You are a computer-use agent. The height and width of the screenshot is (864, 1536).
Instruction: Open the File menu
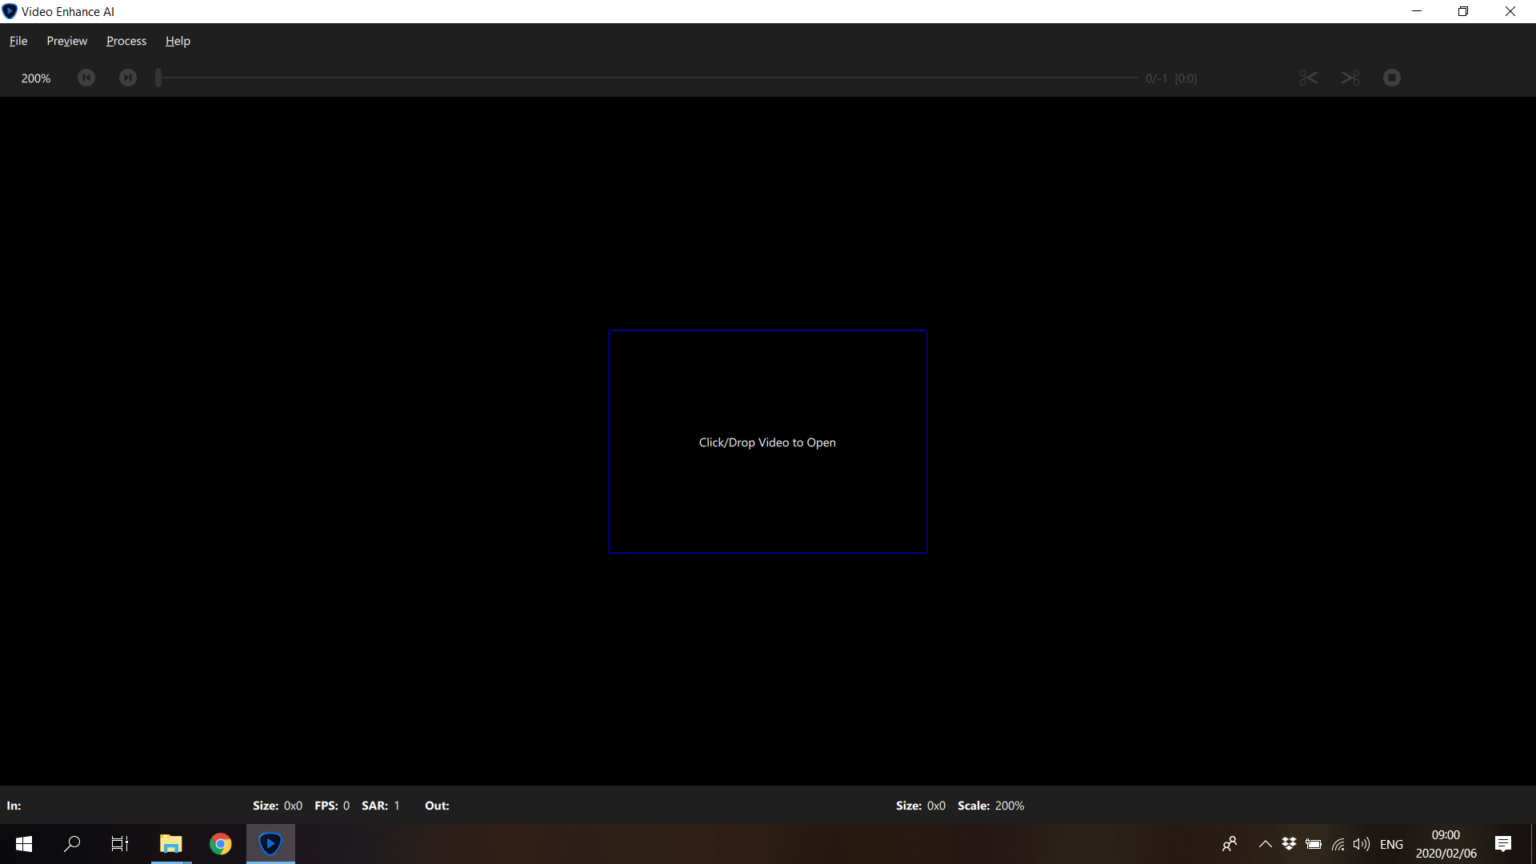click(18, 41)
